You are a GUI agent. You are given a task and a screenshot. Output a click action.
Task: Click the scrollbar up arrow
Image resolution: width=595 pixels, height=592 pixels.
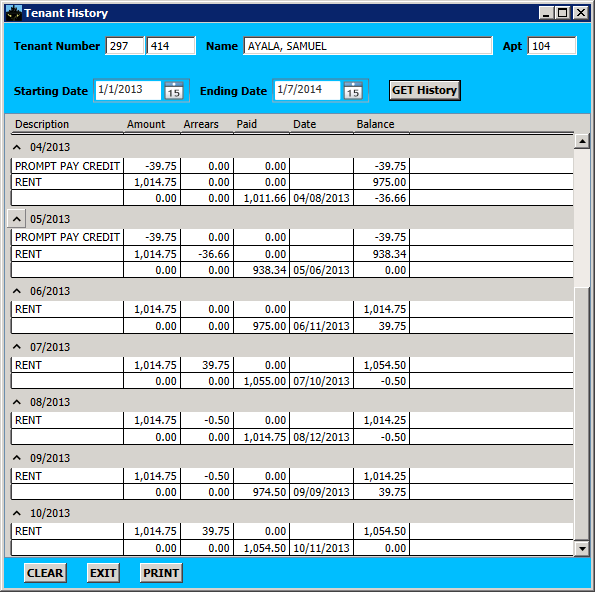(582, 142)
